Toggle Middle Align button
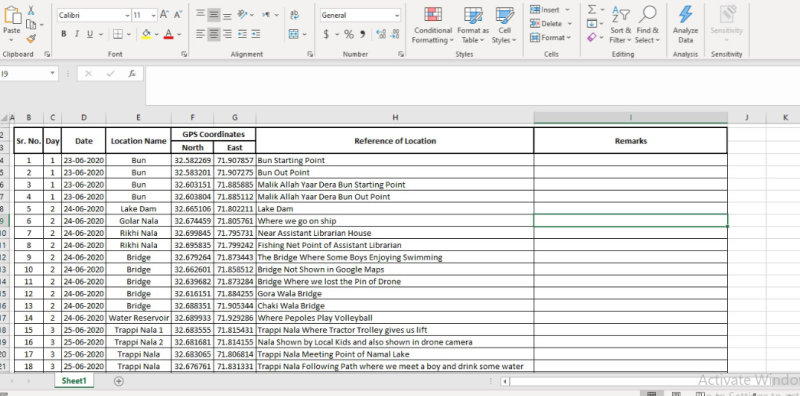Viewport: 800px width, 396px height. (214, 15)
